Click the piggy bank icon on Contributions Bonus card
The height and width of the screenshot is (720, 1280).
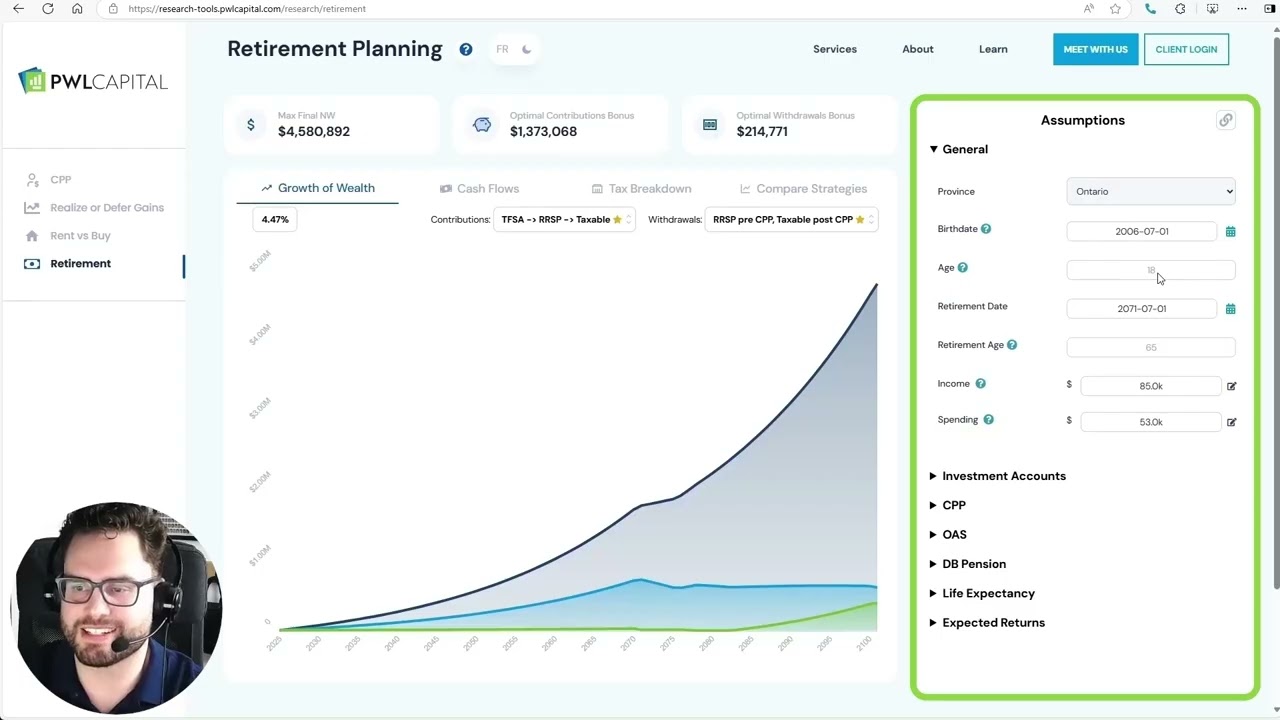pos(482,125)
